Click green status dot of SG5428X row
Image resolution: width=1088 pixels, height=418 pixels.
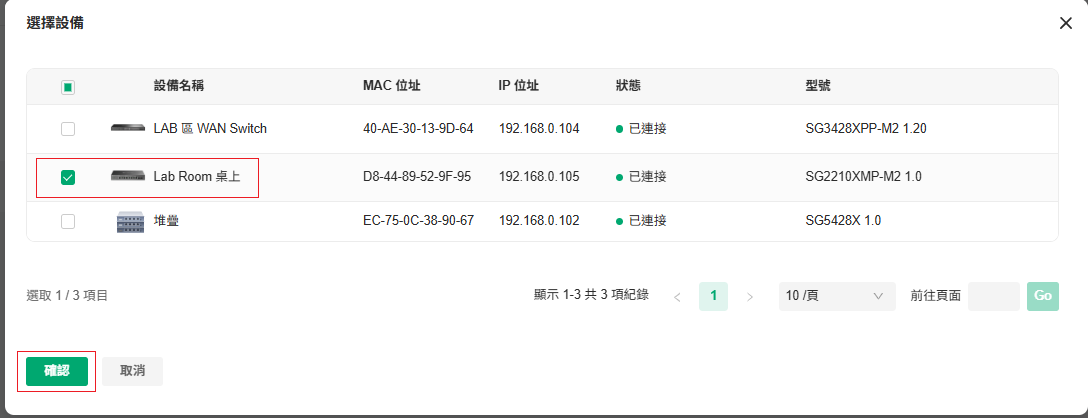coord(619,221)
